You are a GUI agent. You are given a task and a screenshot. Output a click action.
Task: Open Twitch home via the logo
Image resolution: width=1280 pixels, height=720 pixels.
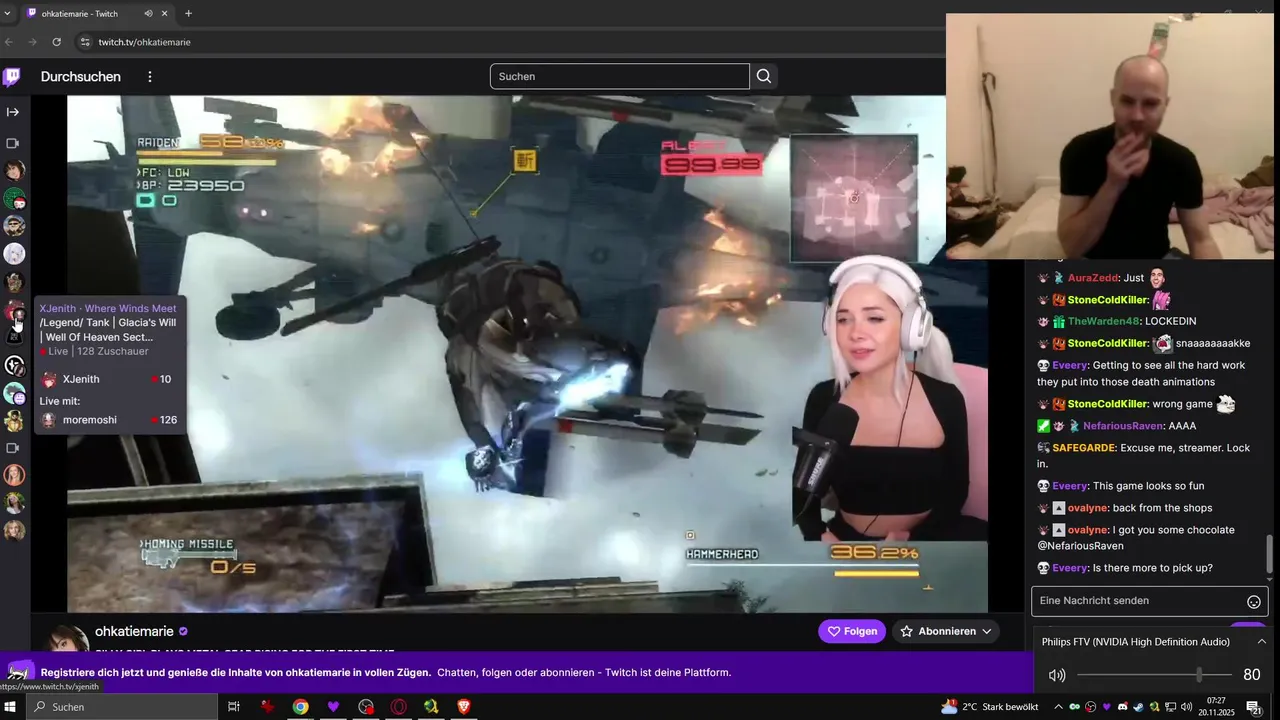(12, 77)
